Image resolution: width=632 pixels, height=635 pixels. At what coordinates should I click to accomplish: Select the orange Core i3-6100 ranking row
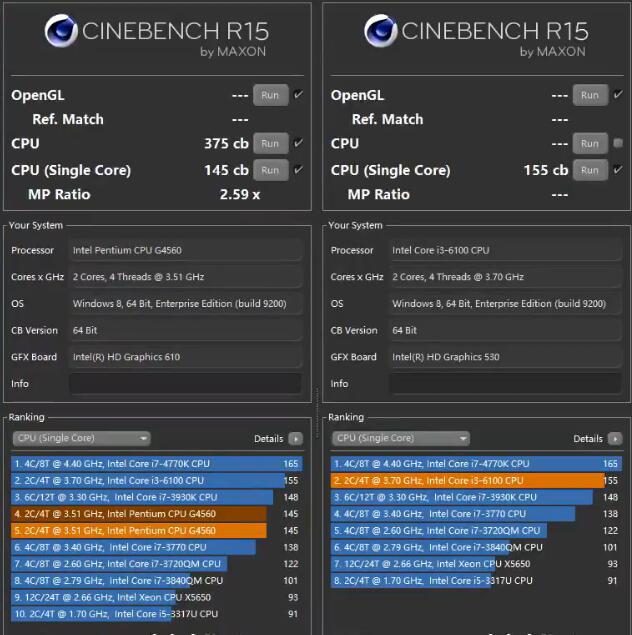[466, 480]
